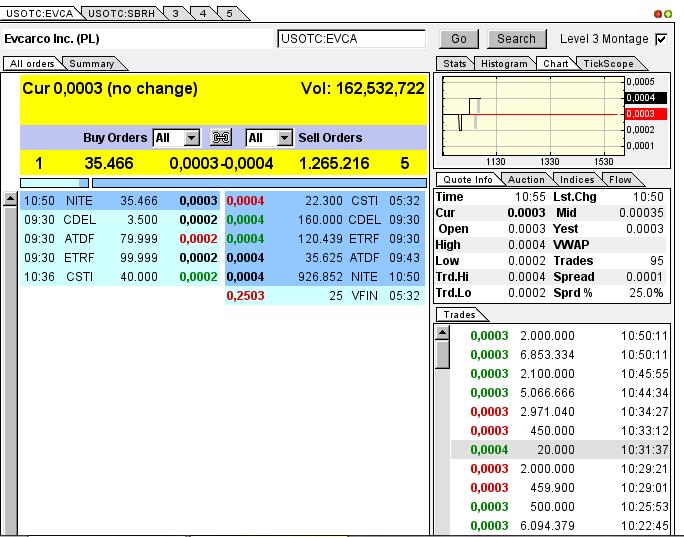Click the Mid value 0.00035

click(641, 213)
